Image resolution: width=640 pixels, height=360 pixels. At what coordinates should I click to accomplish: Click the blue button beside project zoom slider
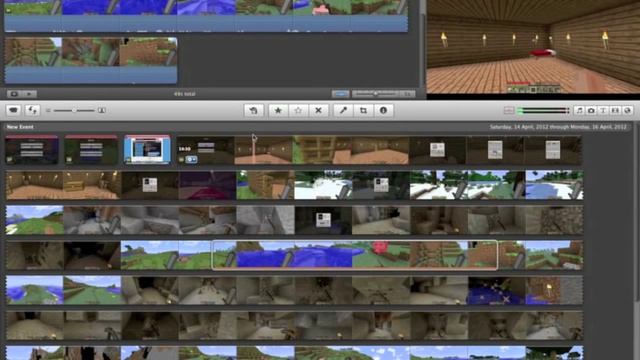340,94
